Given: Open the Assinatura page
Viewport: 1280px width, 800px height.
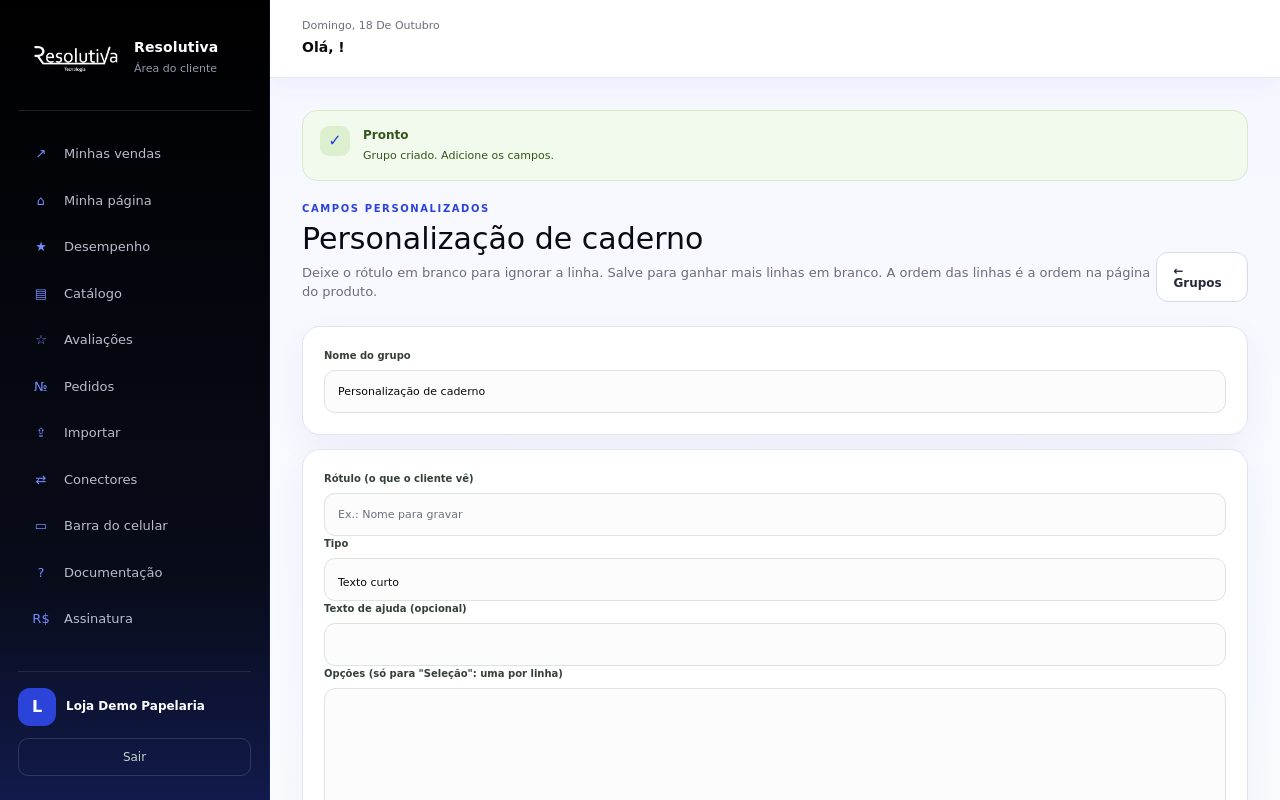Looking at the screenshot, I should click(x=134, y=619).
